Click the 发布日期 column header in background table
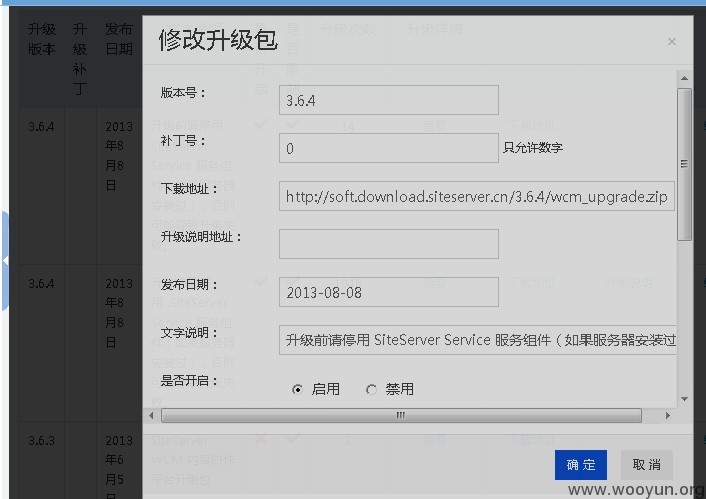 pos(119,39)
